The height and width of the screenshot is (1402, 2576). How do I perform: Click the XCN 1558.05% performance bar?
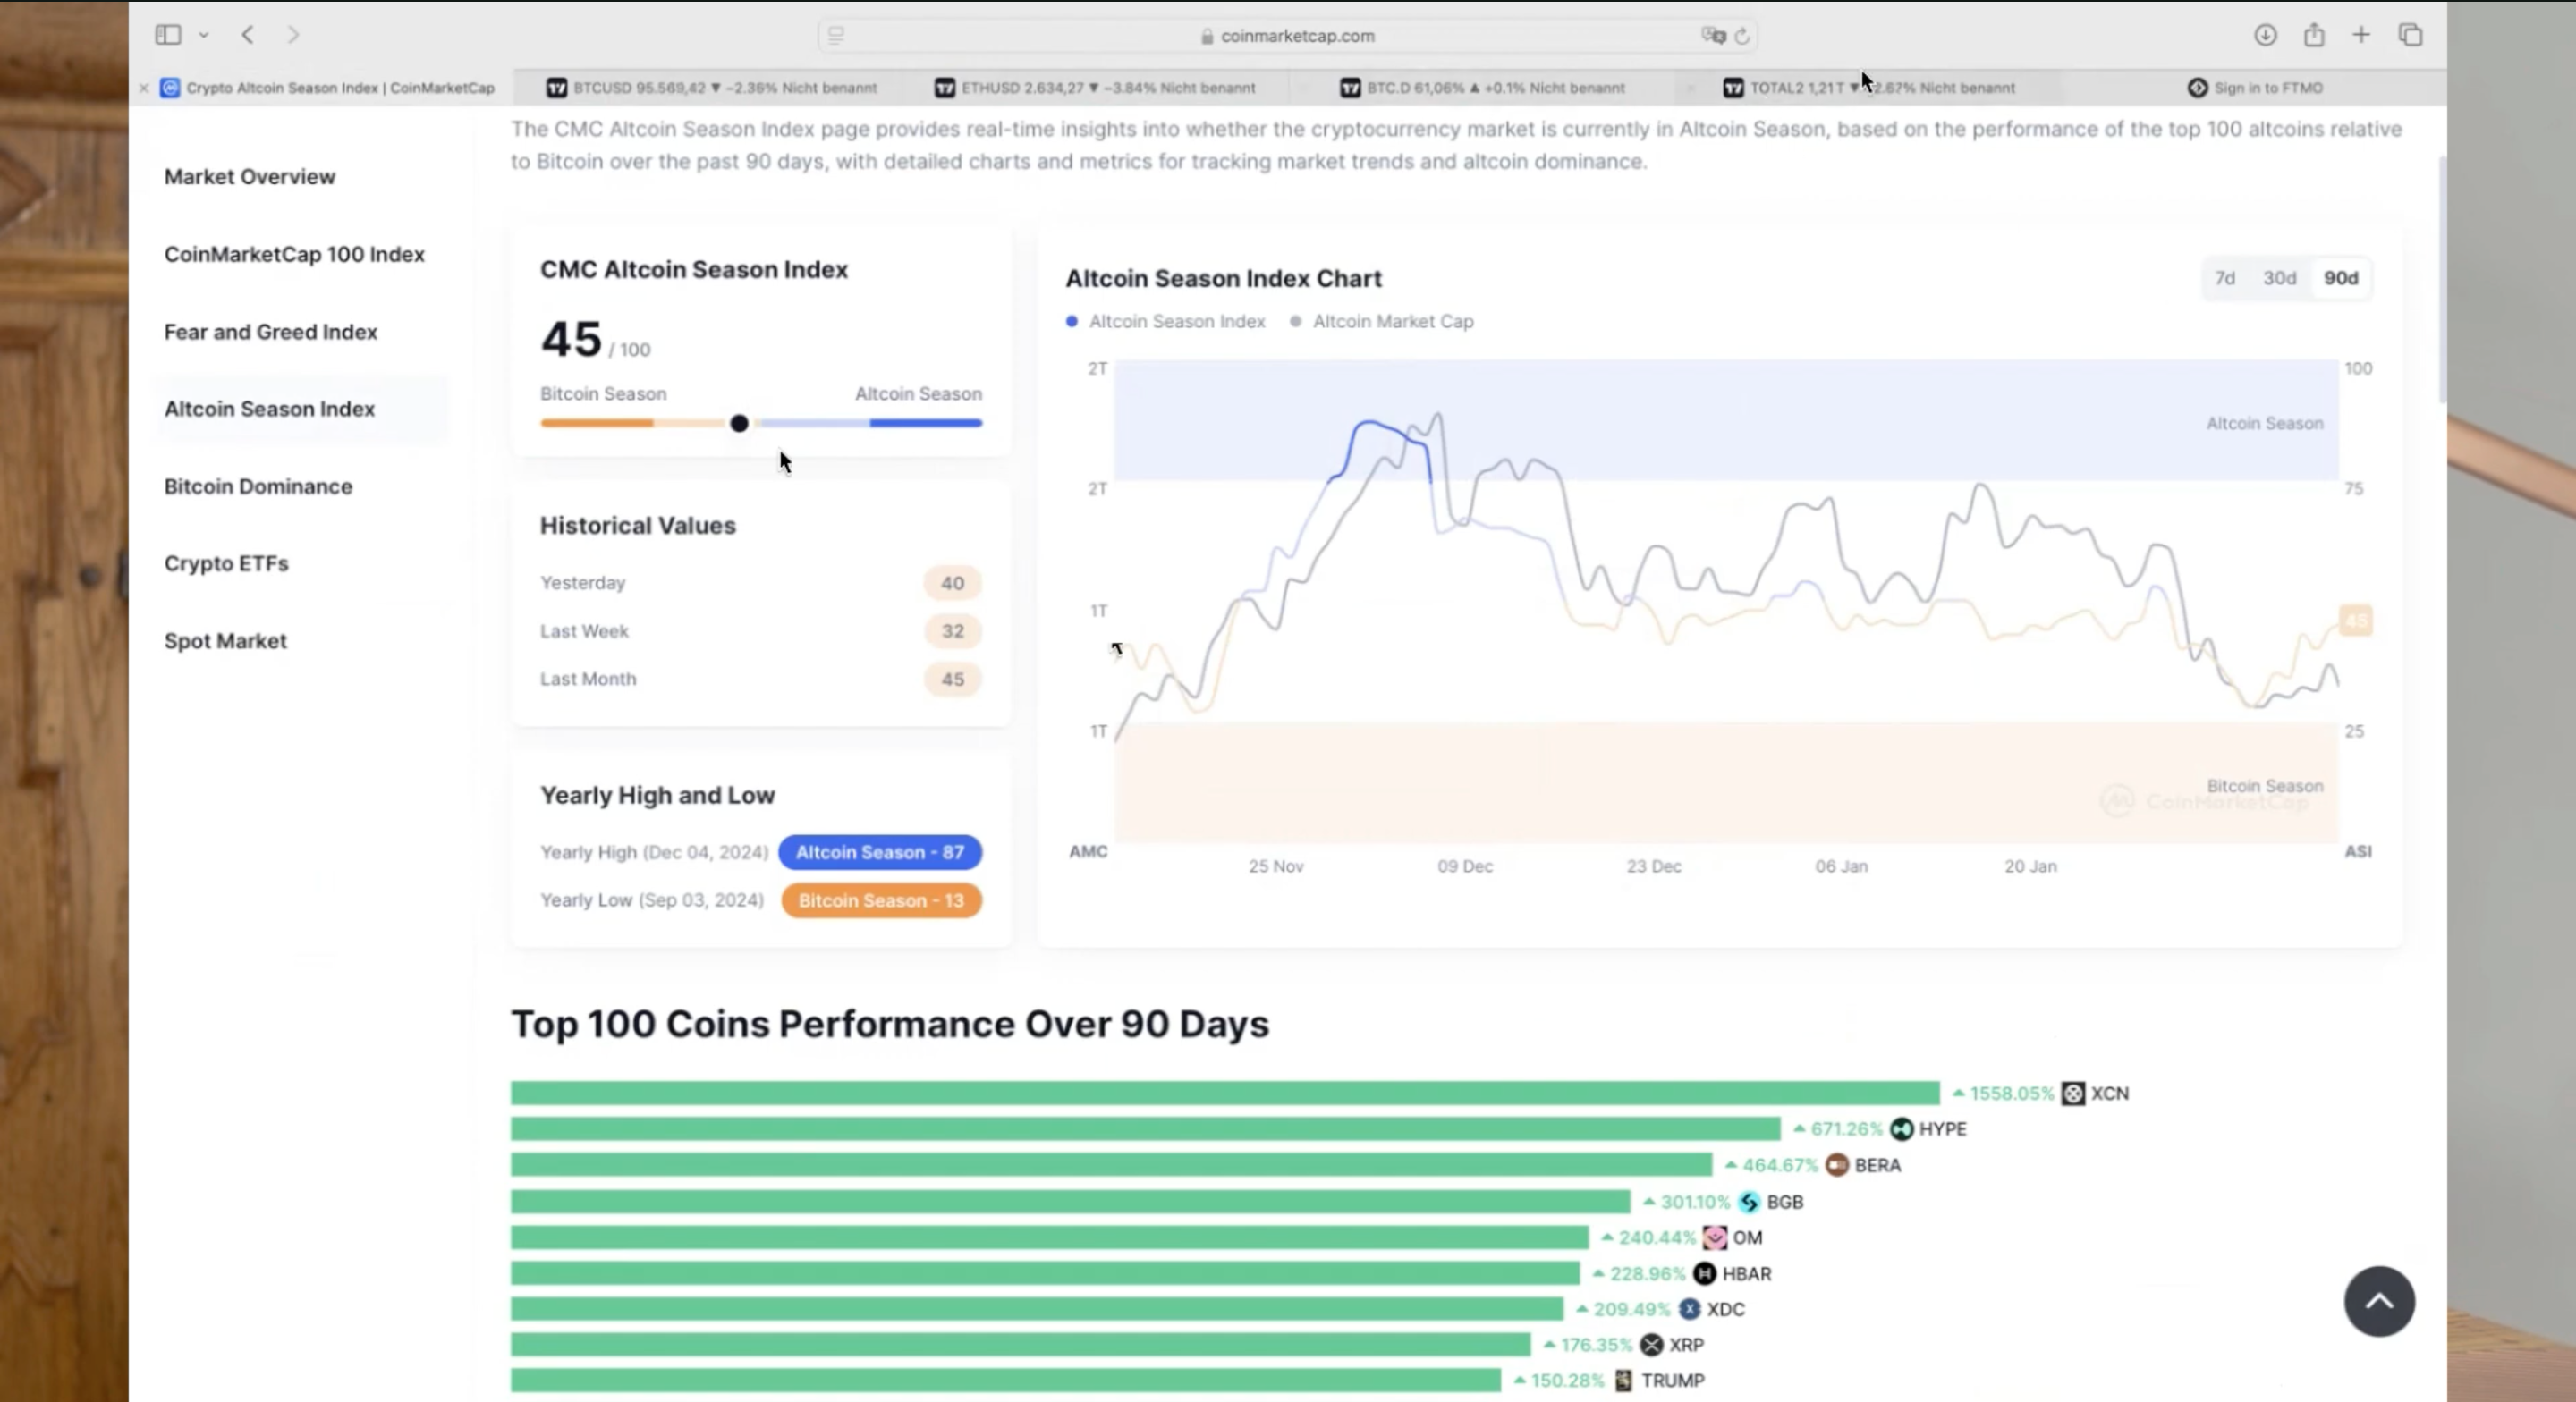1225,1093
